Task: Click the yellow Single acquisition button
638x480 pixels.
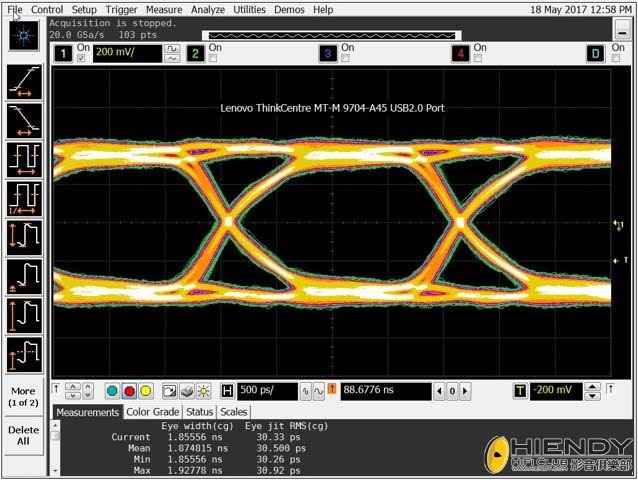Action: [x=146, y=391]
